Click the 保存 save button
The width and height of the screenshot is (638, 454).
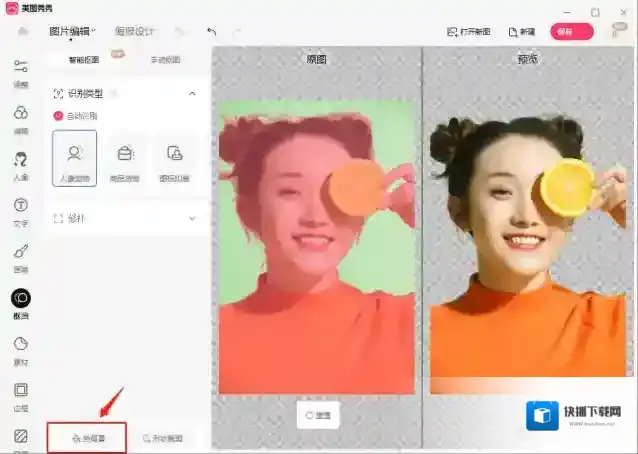pyautogui.click(x=571, y=31)
